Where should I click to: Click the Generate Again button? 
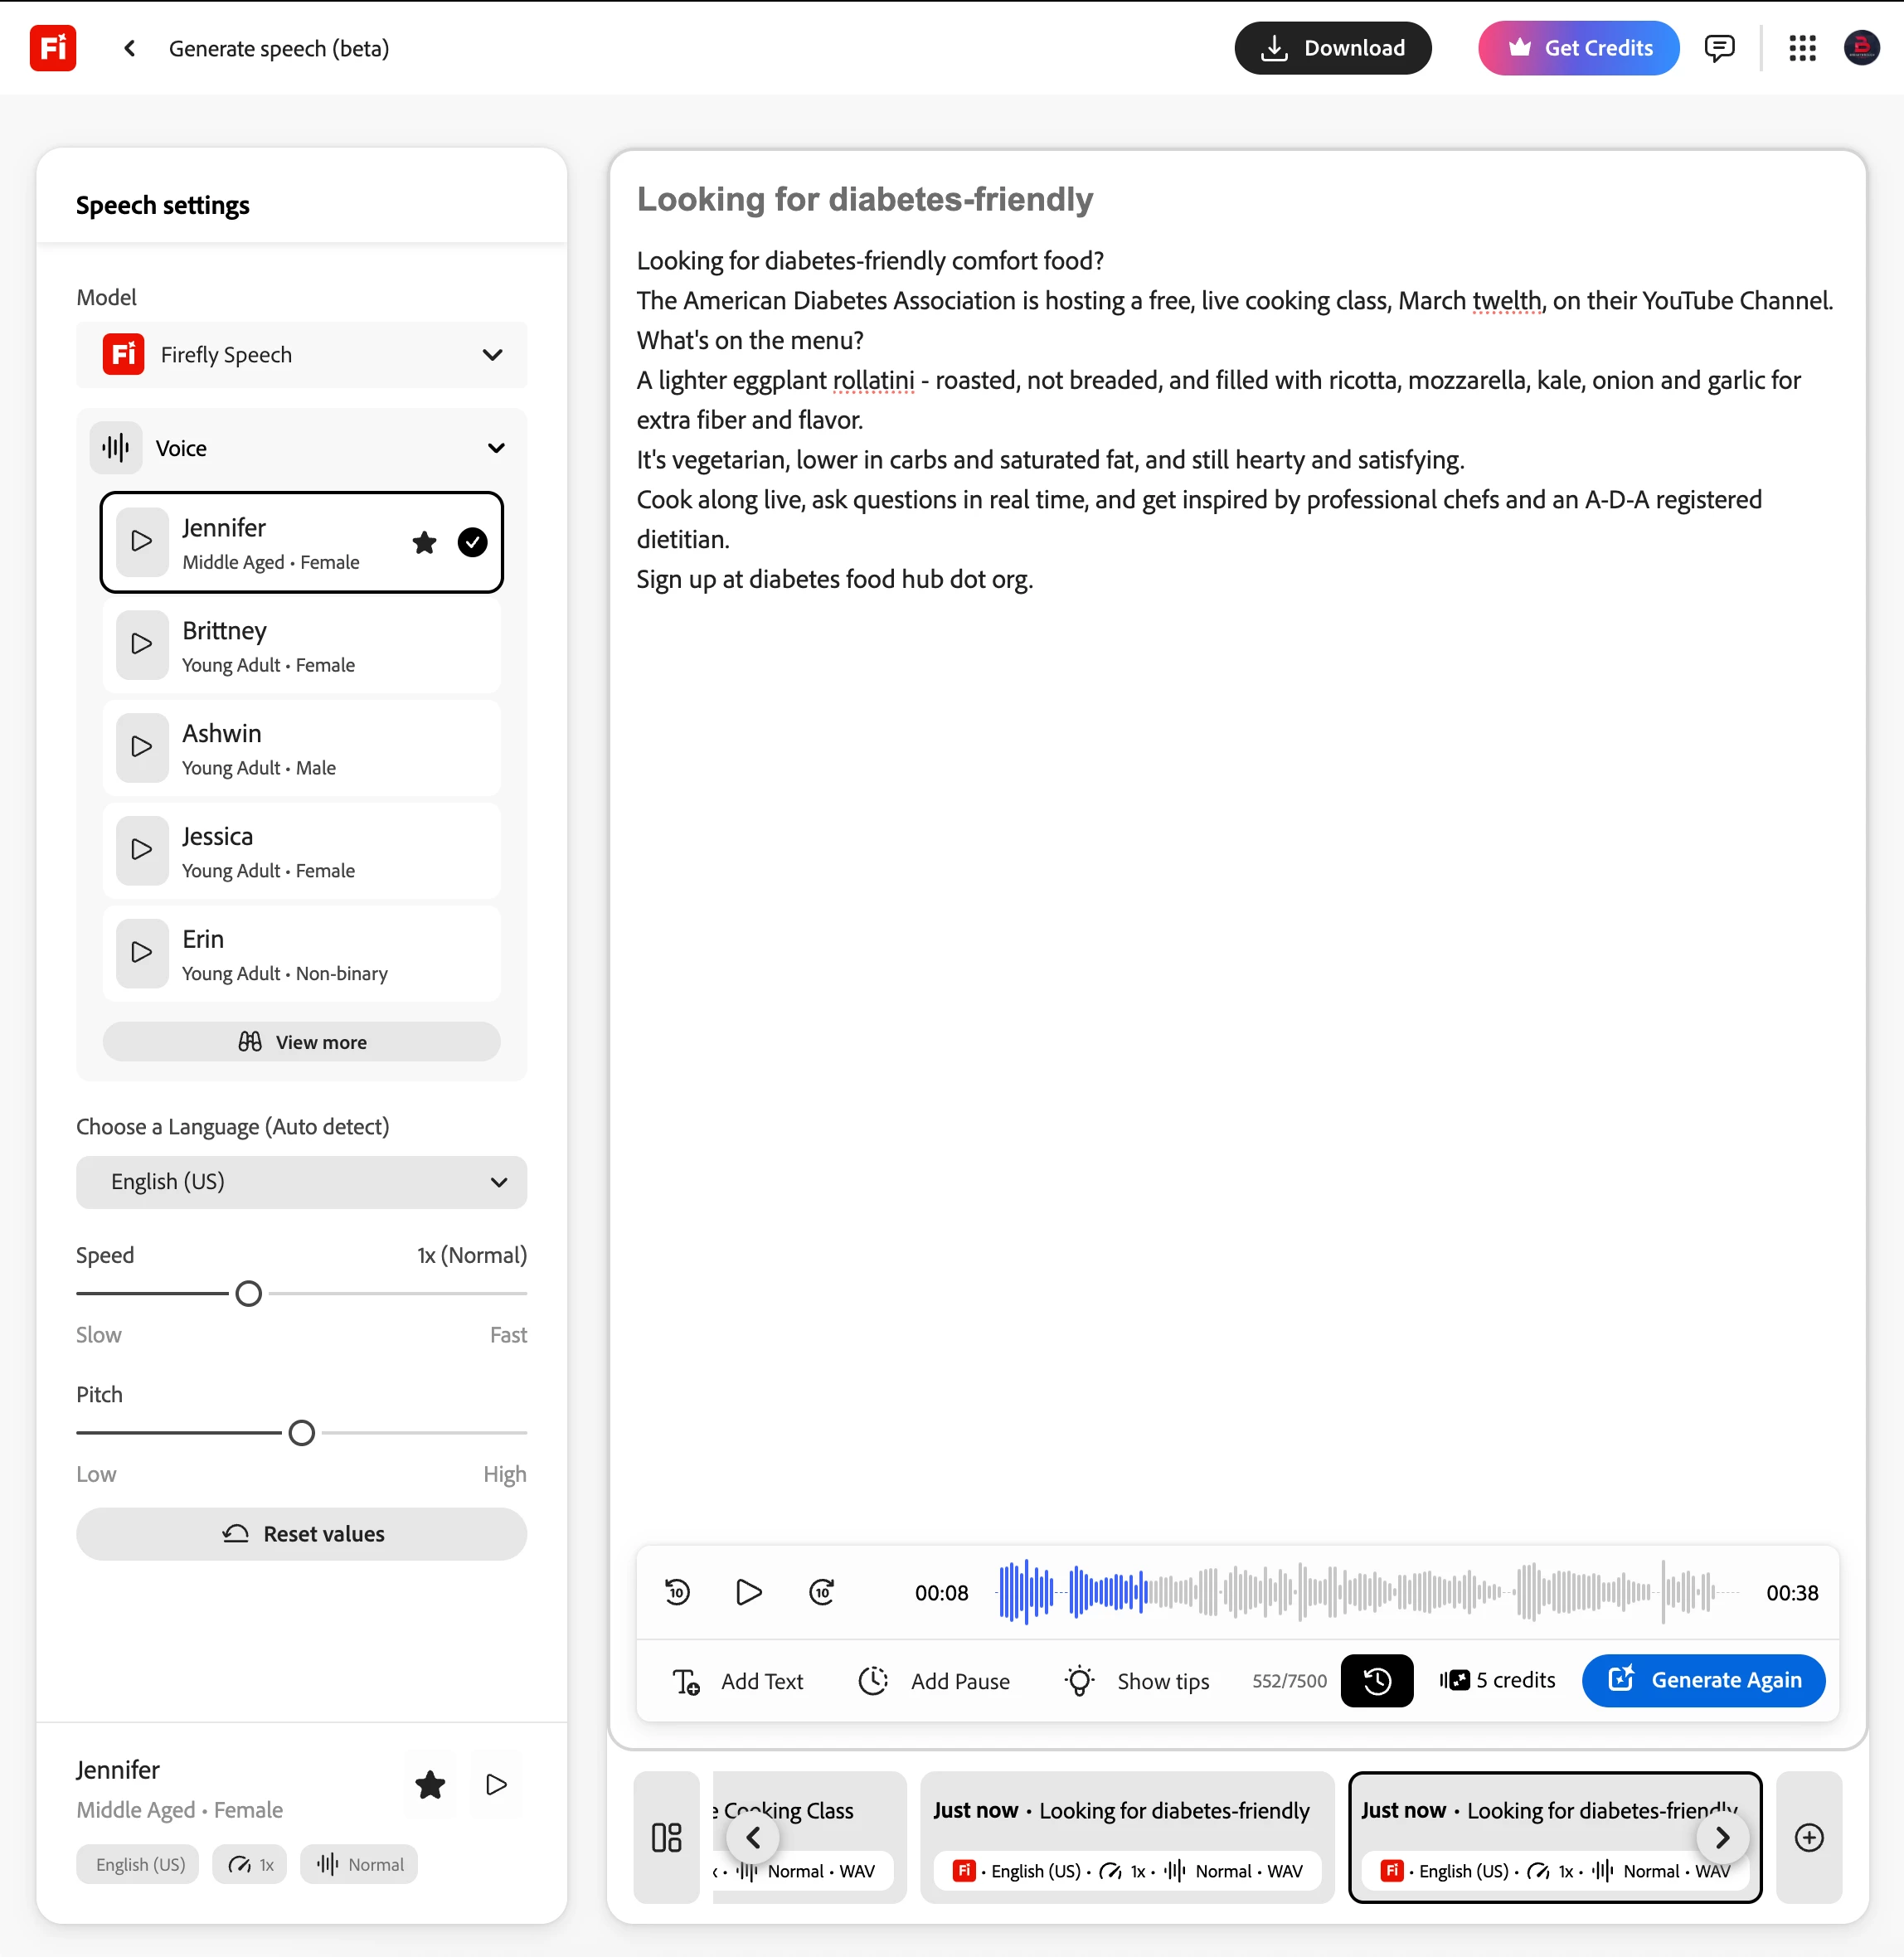[1703, 1680]
